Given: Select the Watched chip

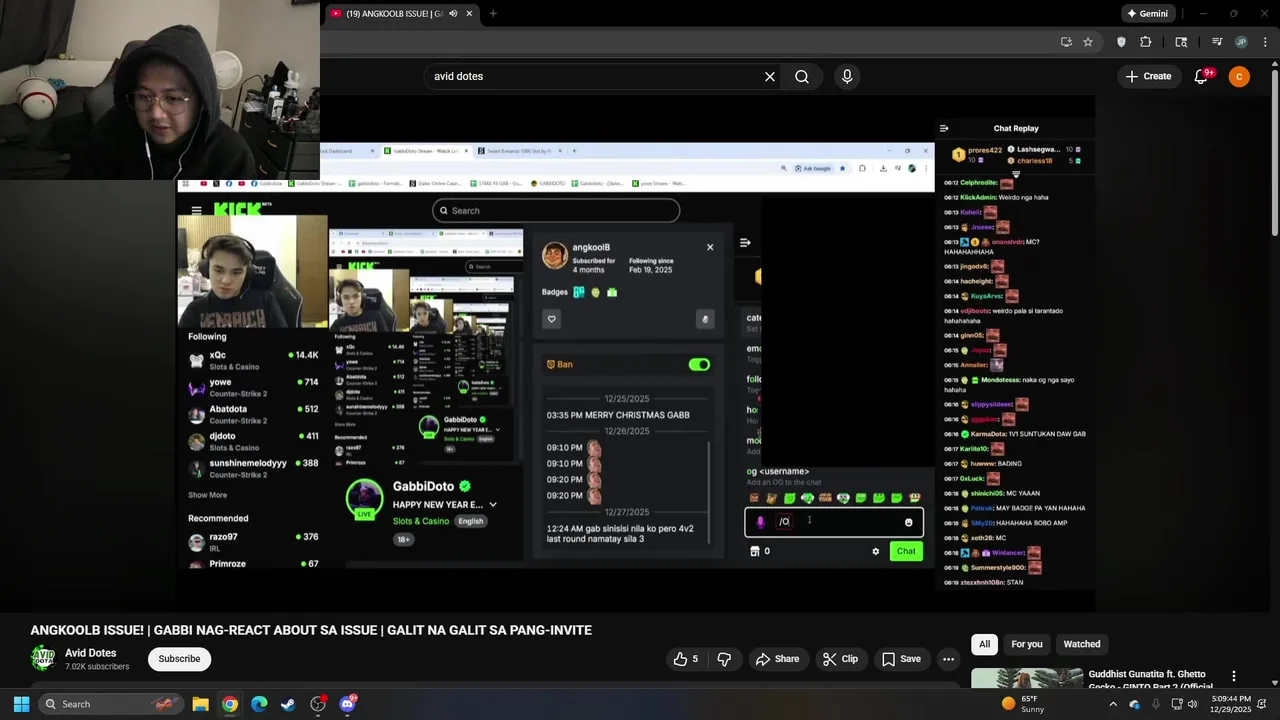Looking at the screenshot, I should coord(1082,644).
